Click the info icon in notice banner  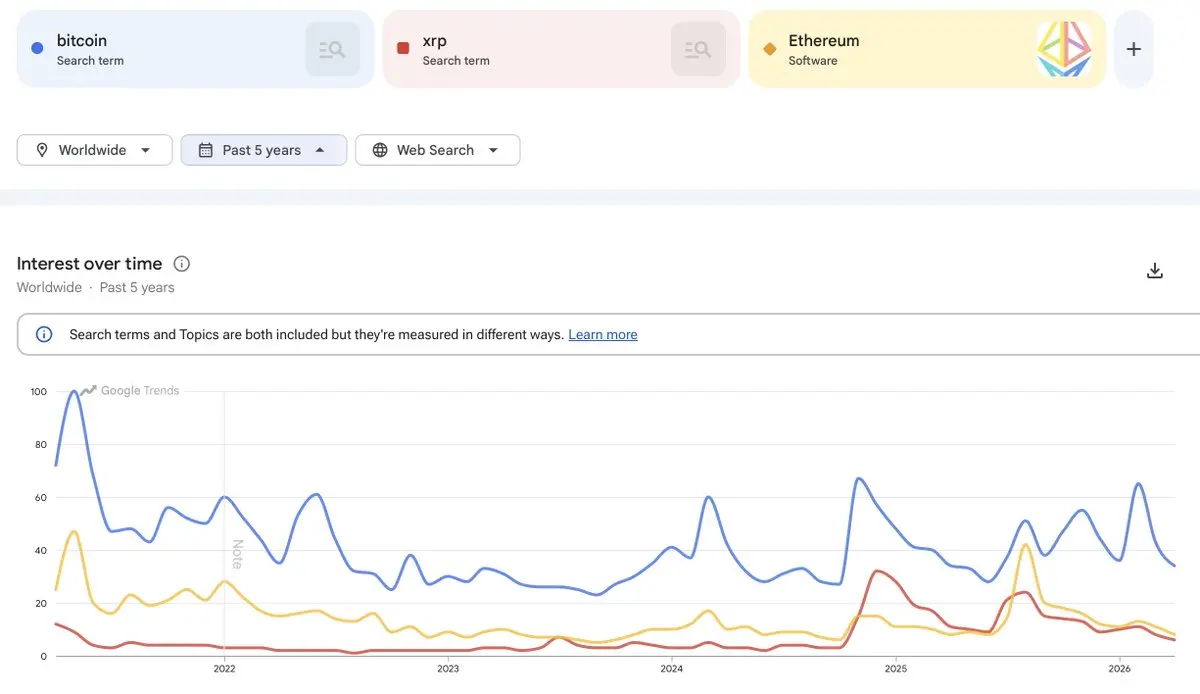(44, 335)
